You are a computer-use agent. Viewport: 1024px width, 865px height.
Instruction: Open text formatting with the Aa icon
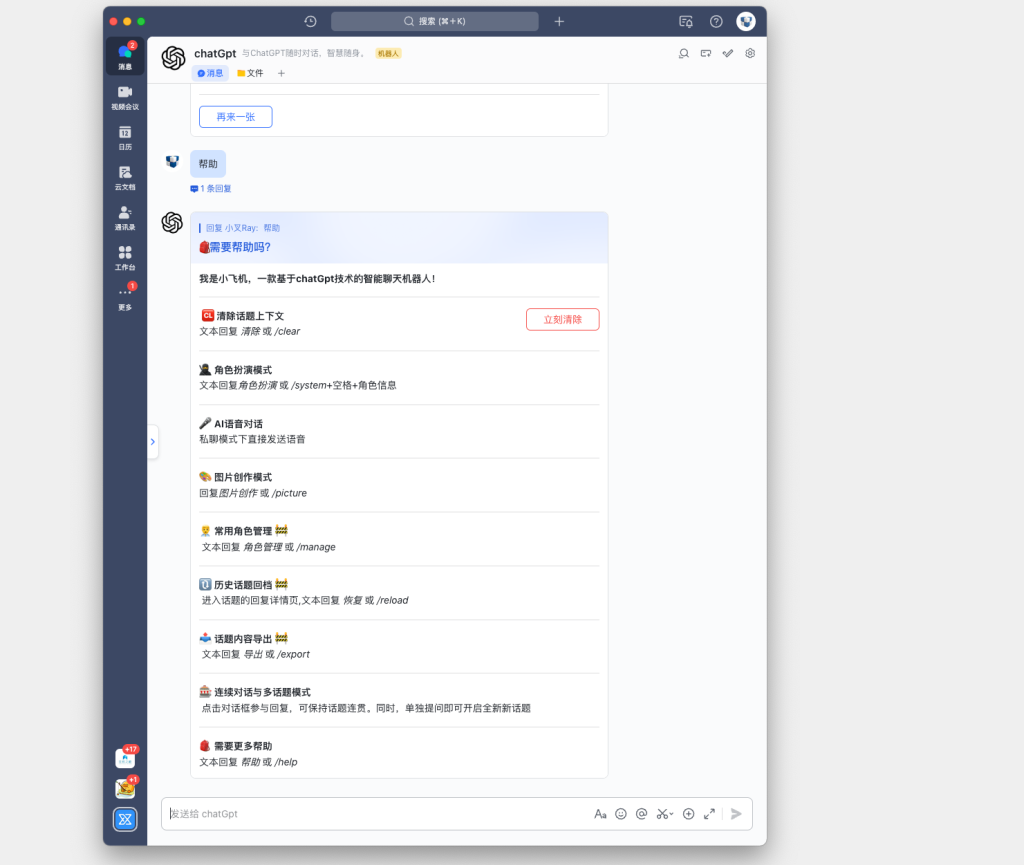[601, 813]
